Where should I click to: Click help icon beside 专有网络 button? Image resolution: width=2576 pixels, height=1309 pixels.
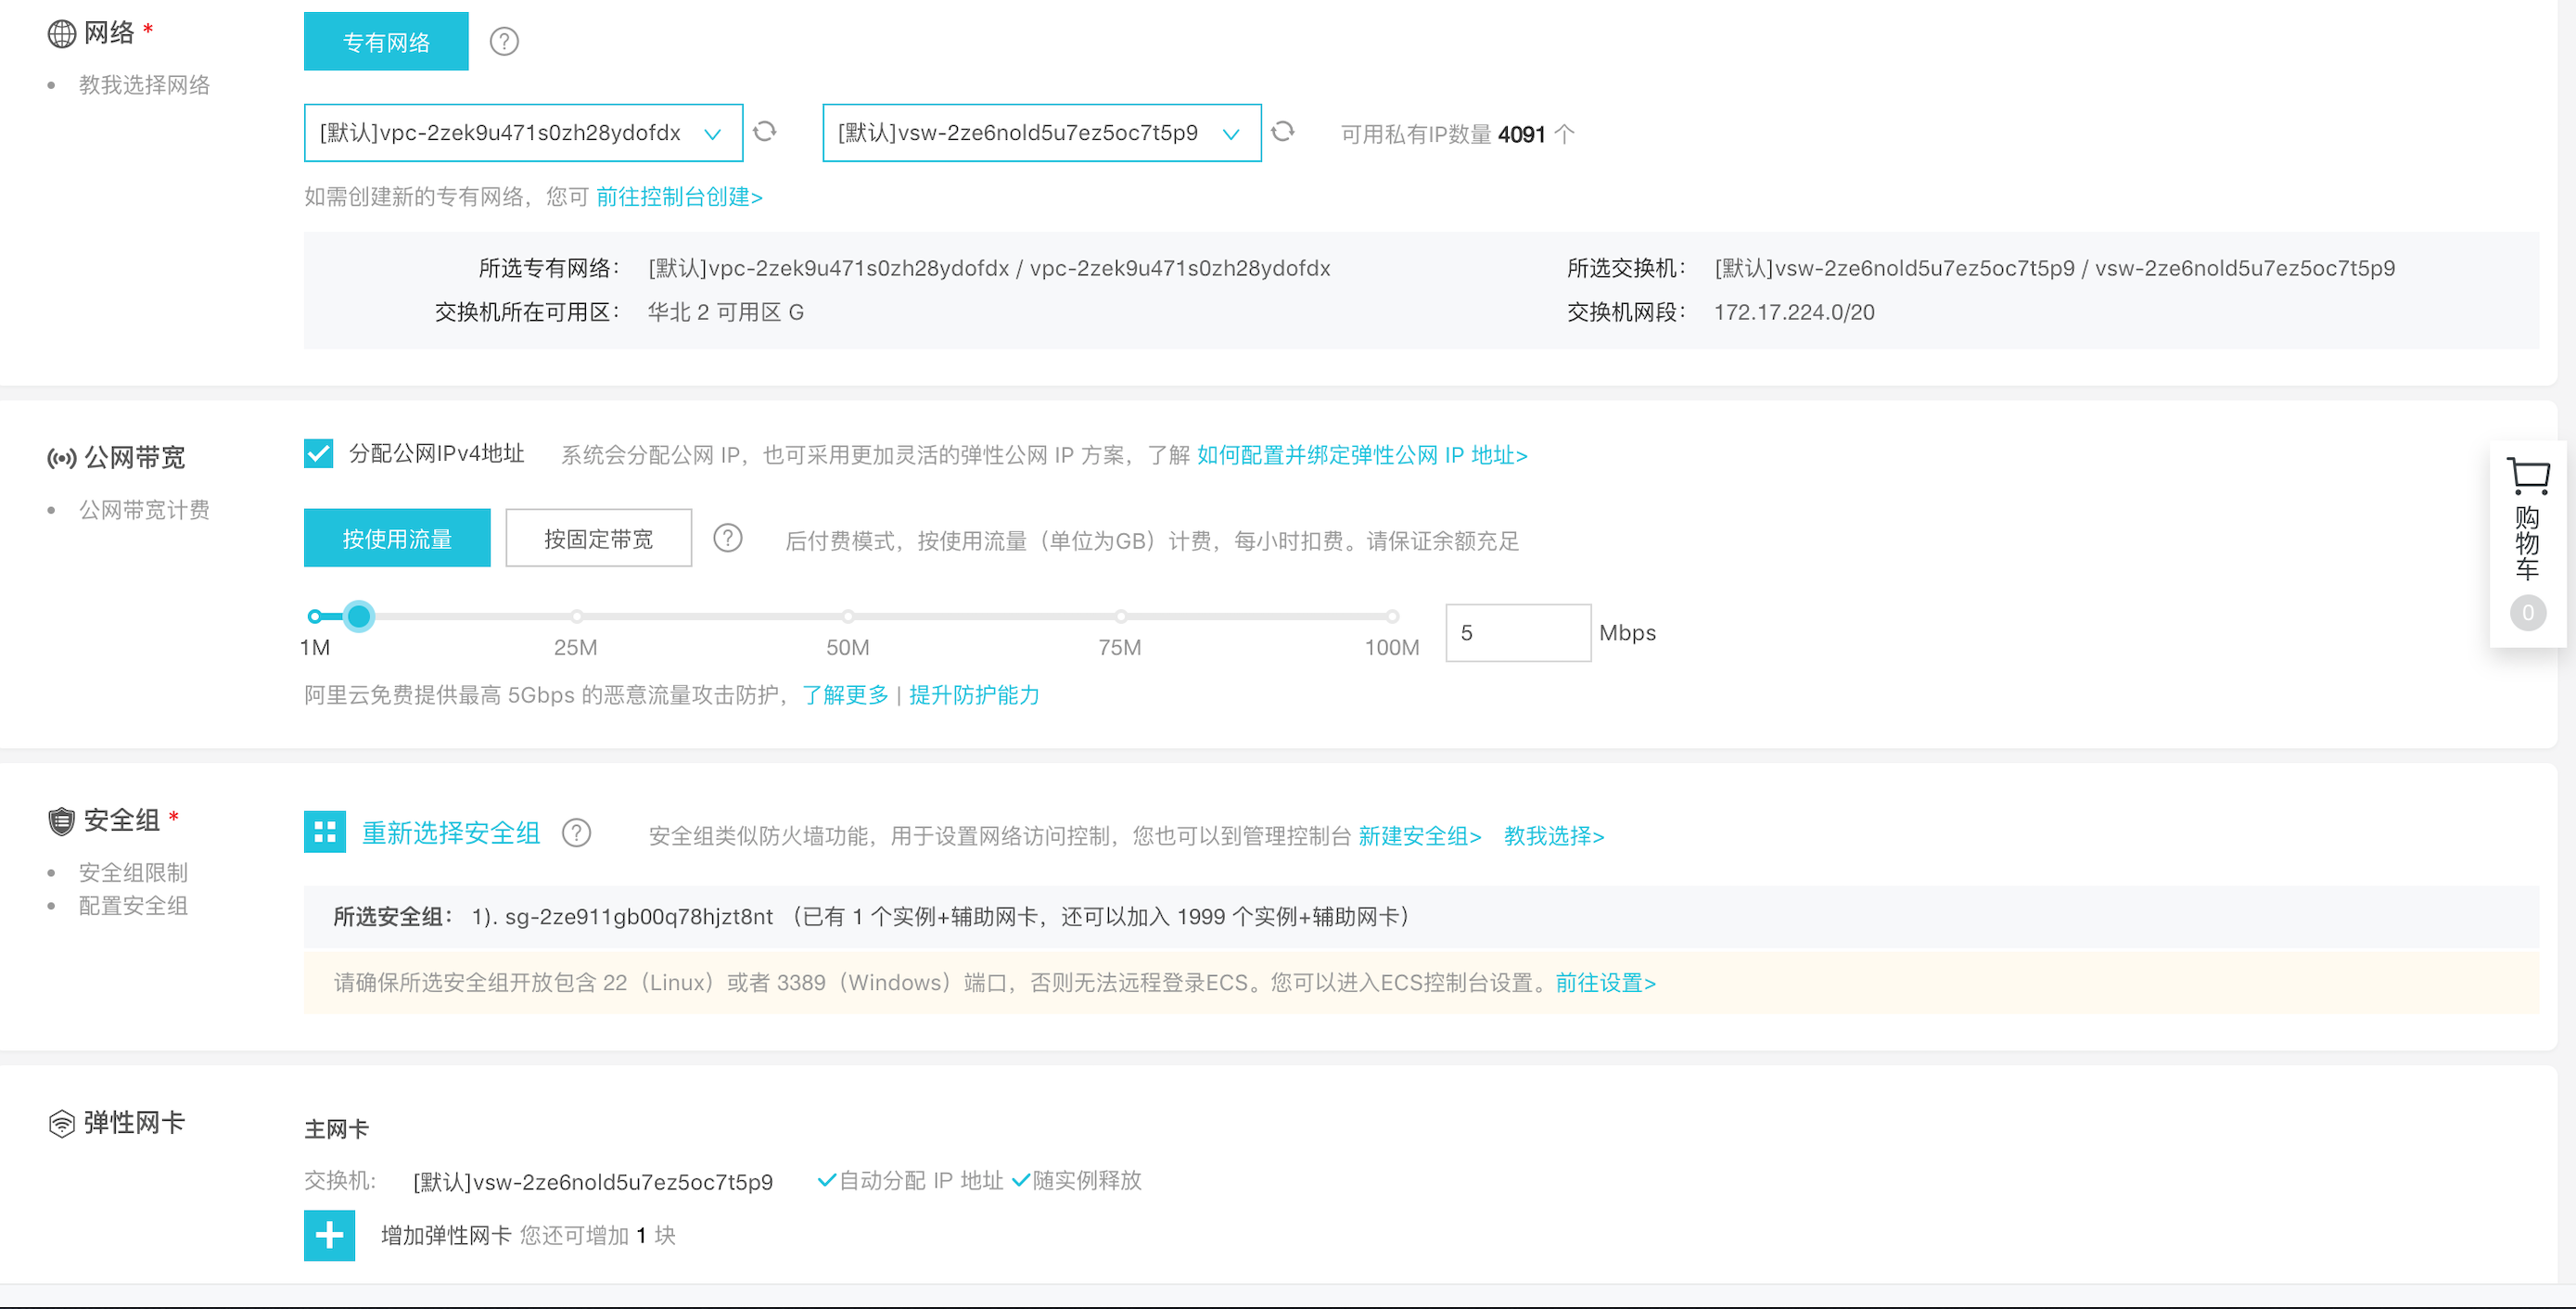coord(504,42)
